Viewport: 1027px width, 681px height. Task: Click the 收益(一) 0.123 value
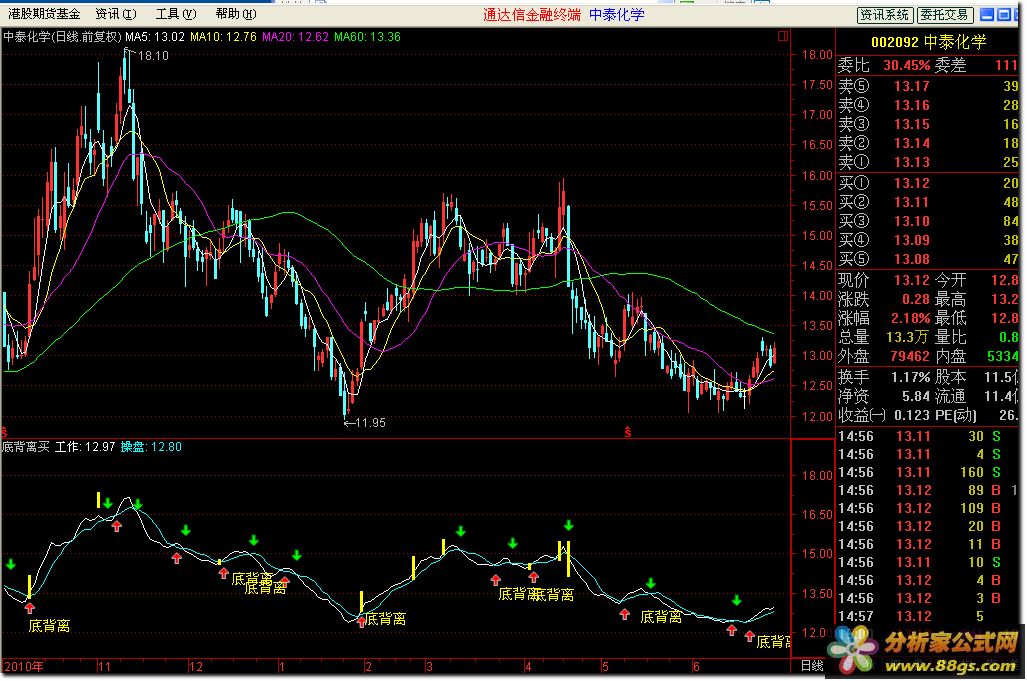[x=912, y=415]
